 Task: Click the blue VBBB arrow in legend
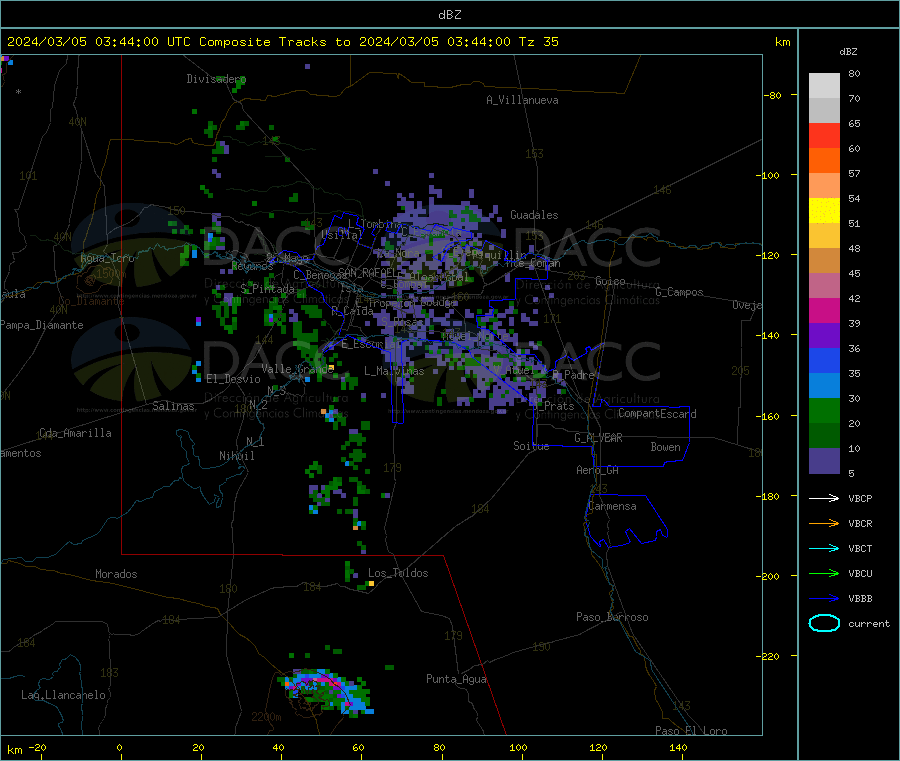(824, 599)
